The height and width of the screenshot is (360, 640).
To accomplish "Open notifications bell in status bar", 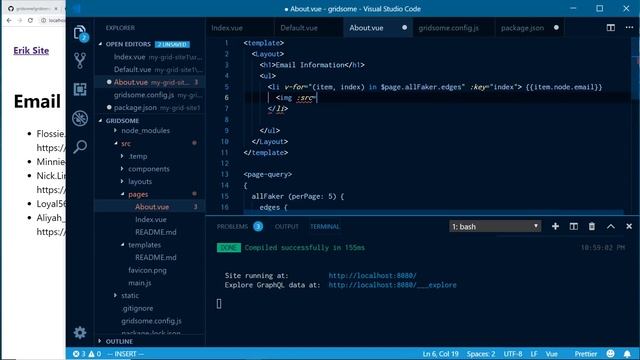I will [x=627, y=353].
